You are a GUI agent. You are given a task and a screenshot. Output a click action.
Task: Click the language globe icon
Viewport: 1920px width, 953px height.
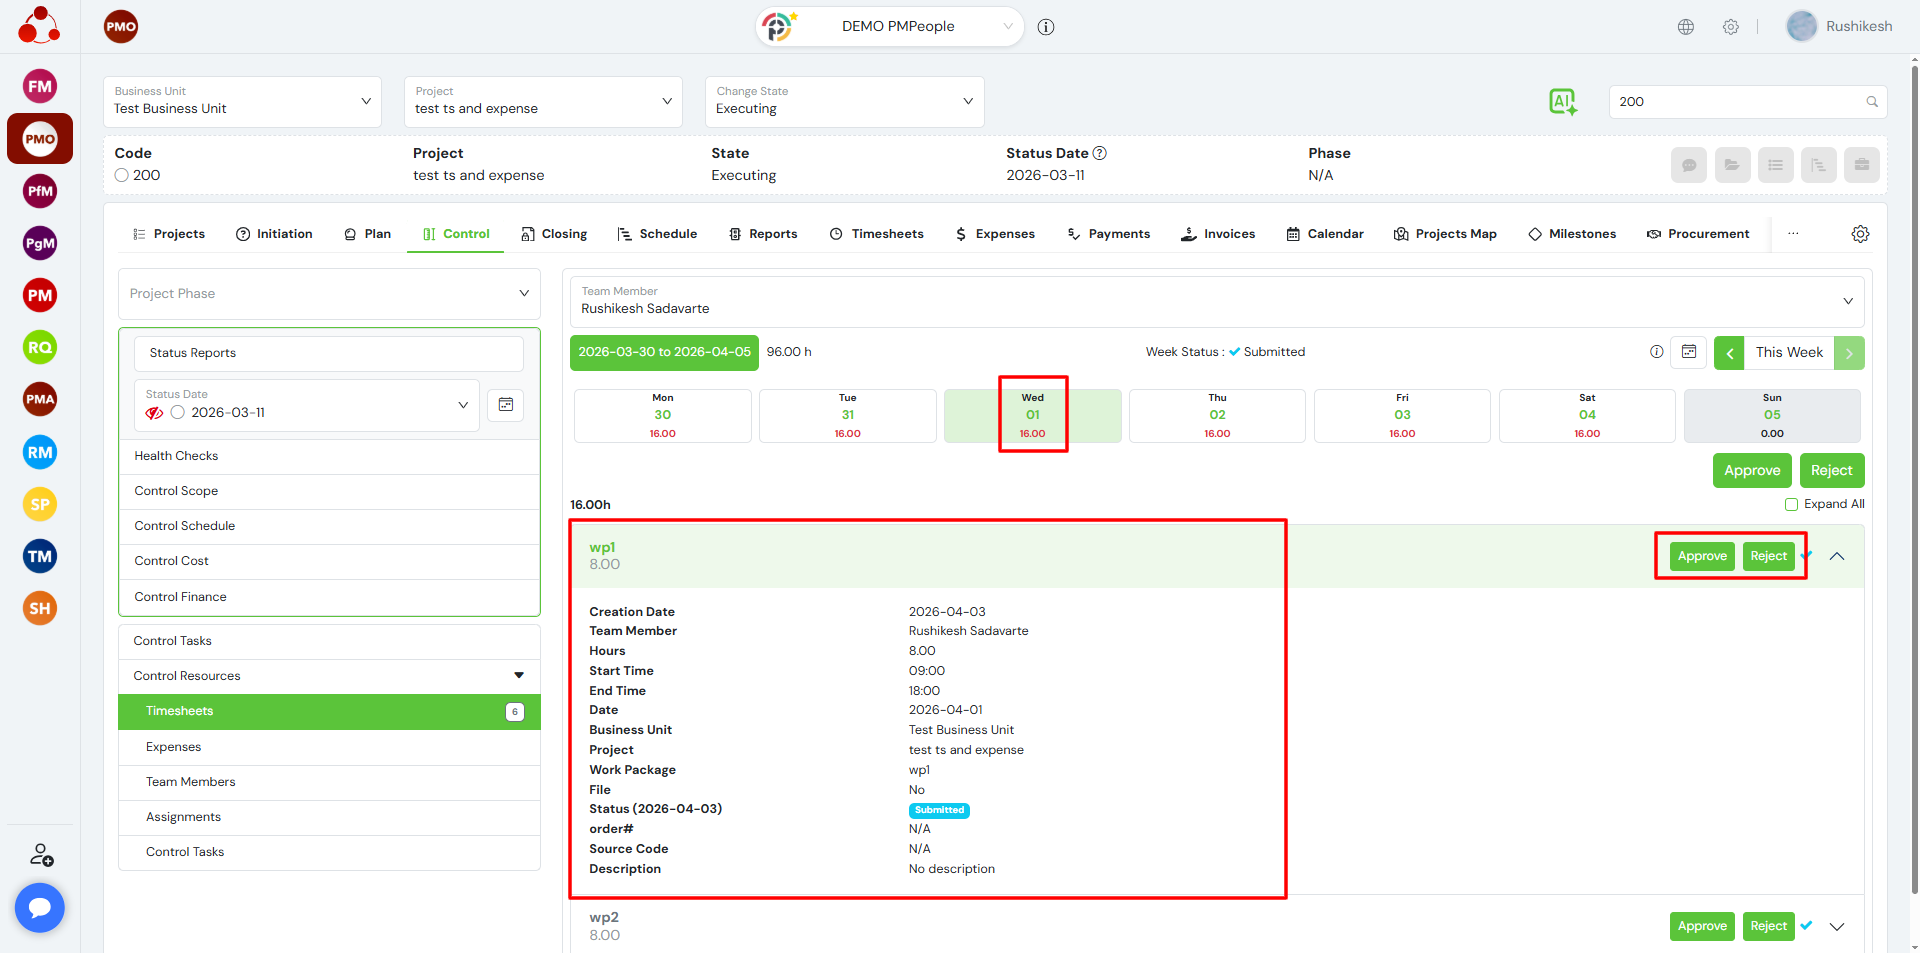coord(1686,27)
